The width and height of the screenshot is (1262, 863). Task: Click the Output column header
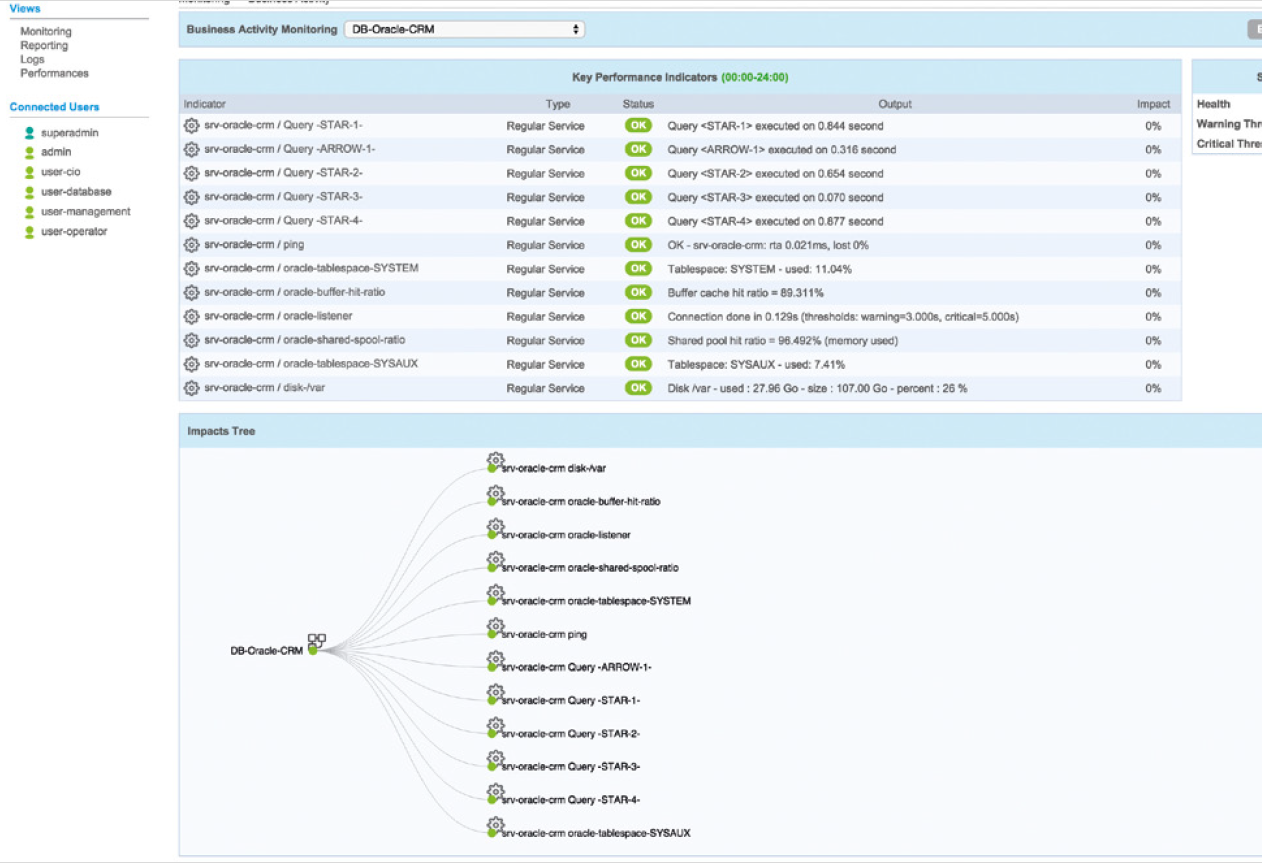point(895,104)
